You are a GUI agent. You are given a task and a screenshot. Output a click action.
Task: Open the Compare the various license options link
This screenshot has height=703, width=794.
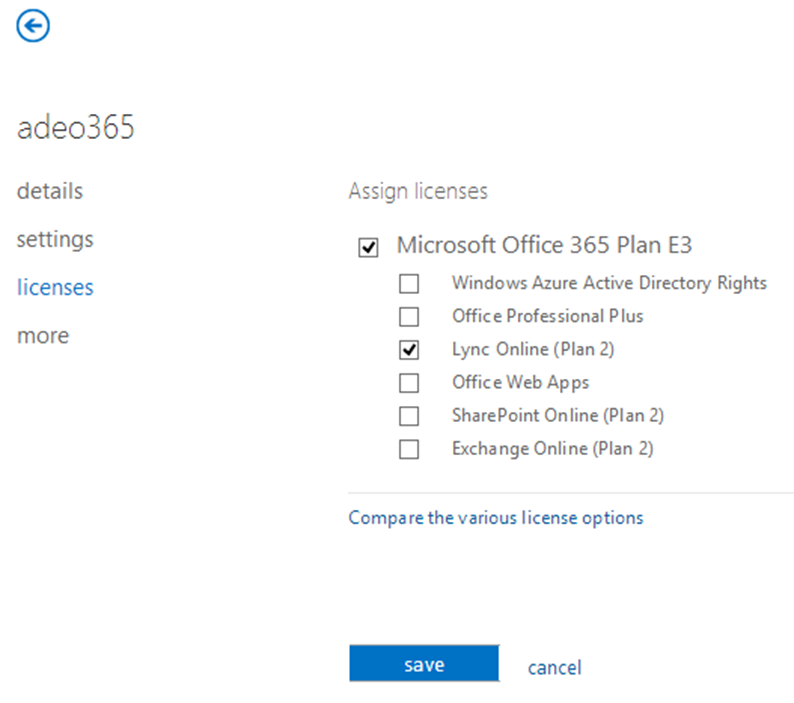496,518
